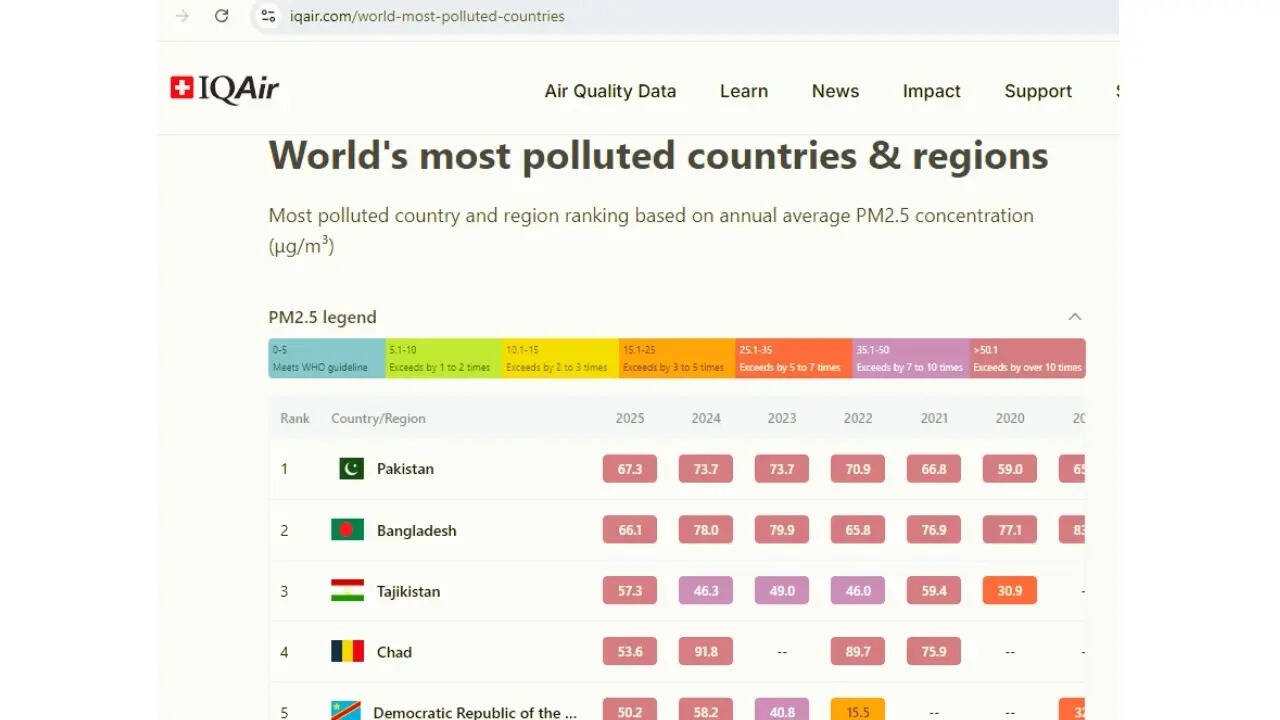Click the 25.1-35 legend swatch
This screenshot has width=1280, height=720.
click(x=794, y=358)
